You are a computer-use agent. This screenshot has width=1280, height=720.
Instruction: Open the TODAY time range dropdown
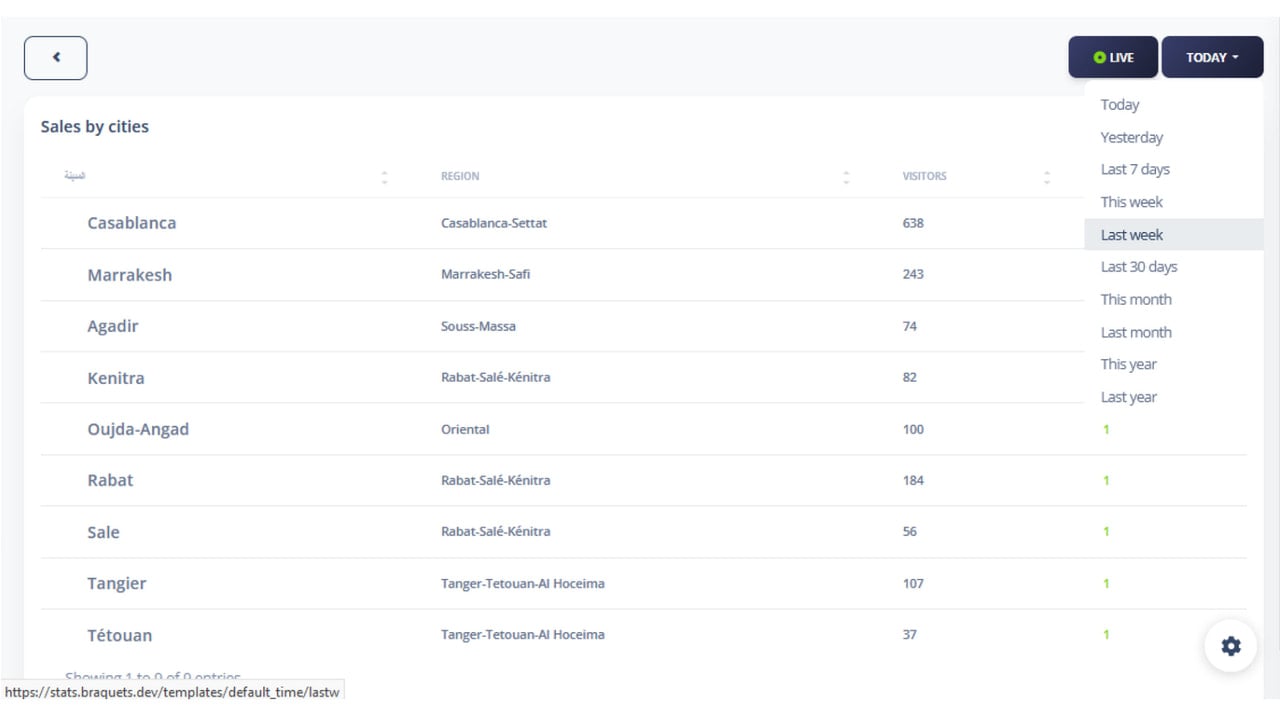point(1212,58)
